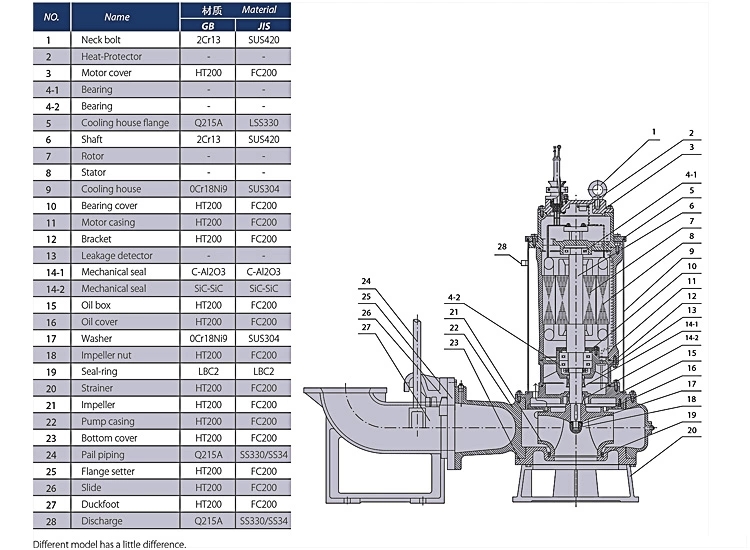Select Q215A material for Cooling house flange
The height and width of the screenshot is (550, 750).
[x=209, y=123]
